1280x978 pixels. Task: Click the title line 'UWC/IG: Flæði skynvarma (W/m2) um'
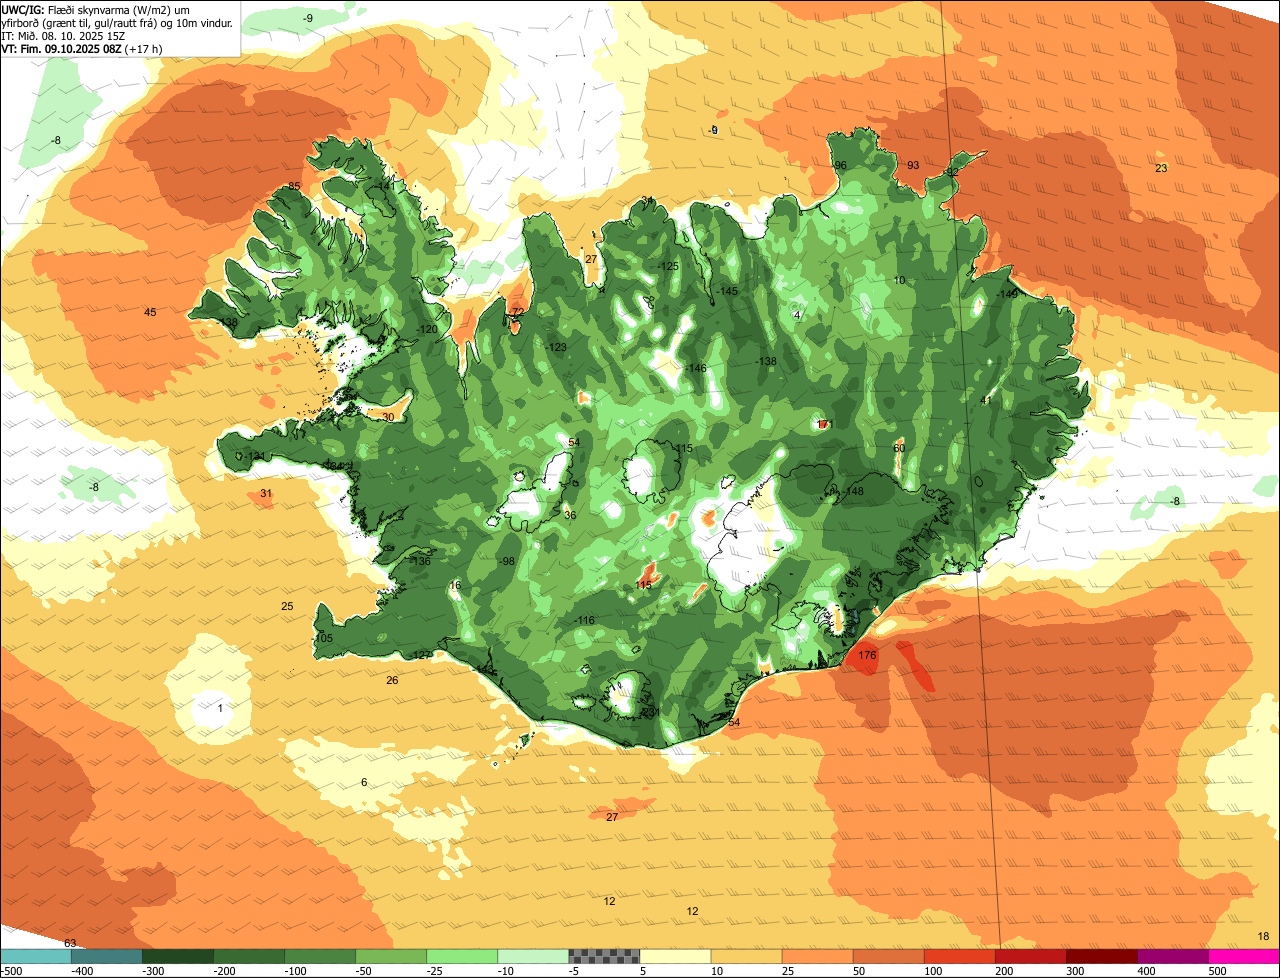point(95,9)
